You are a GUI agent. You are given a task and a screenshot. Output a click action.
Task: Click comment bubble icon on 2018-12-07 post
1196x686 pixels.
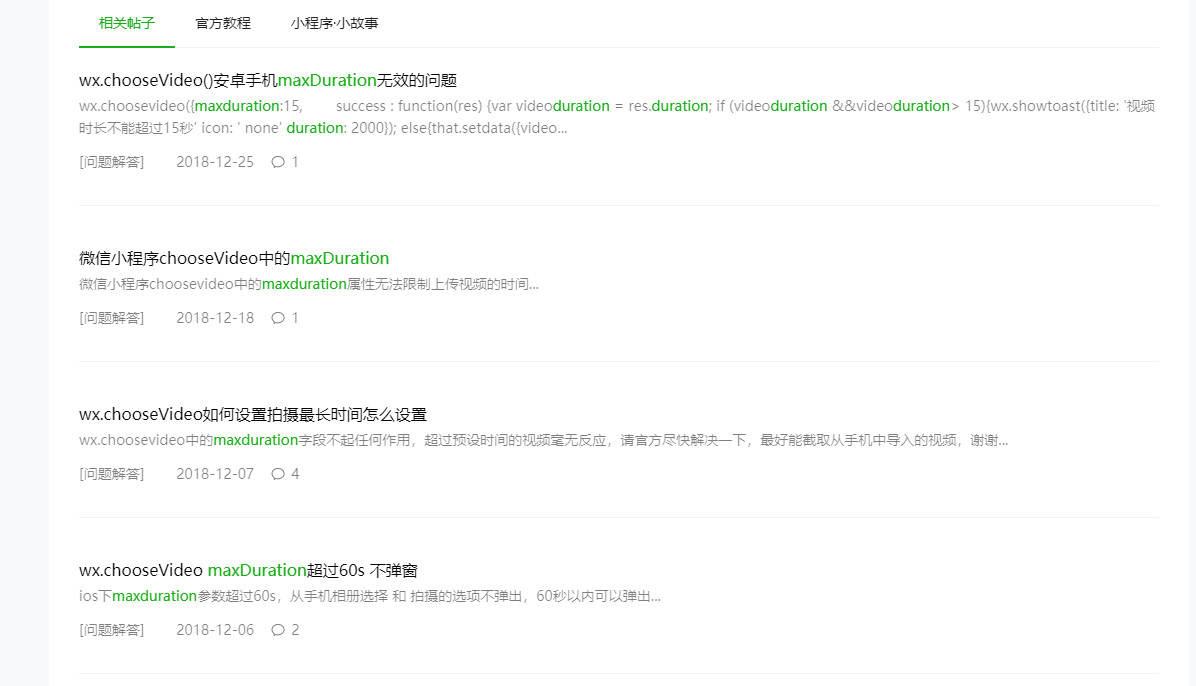tap(278, 474)
